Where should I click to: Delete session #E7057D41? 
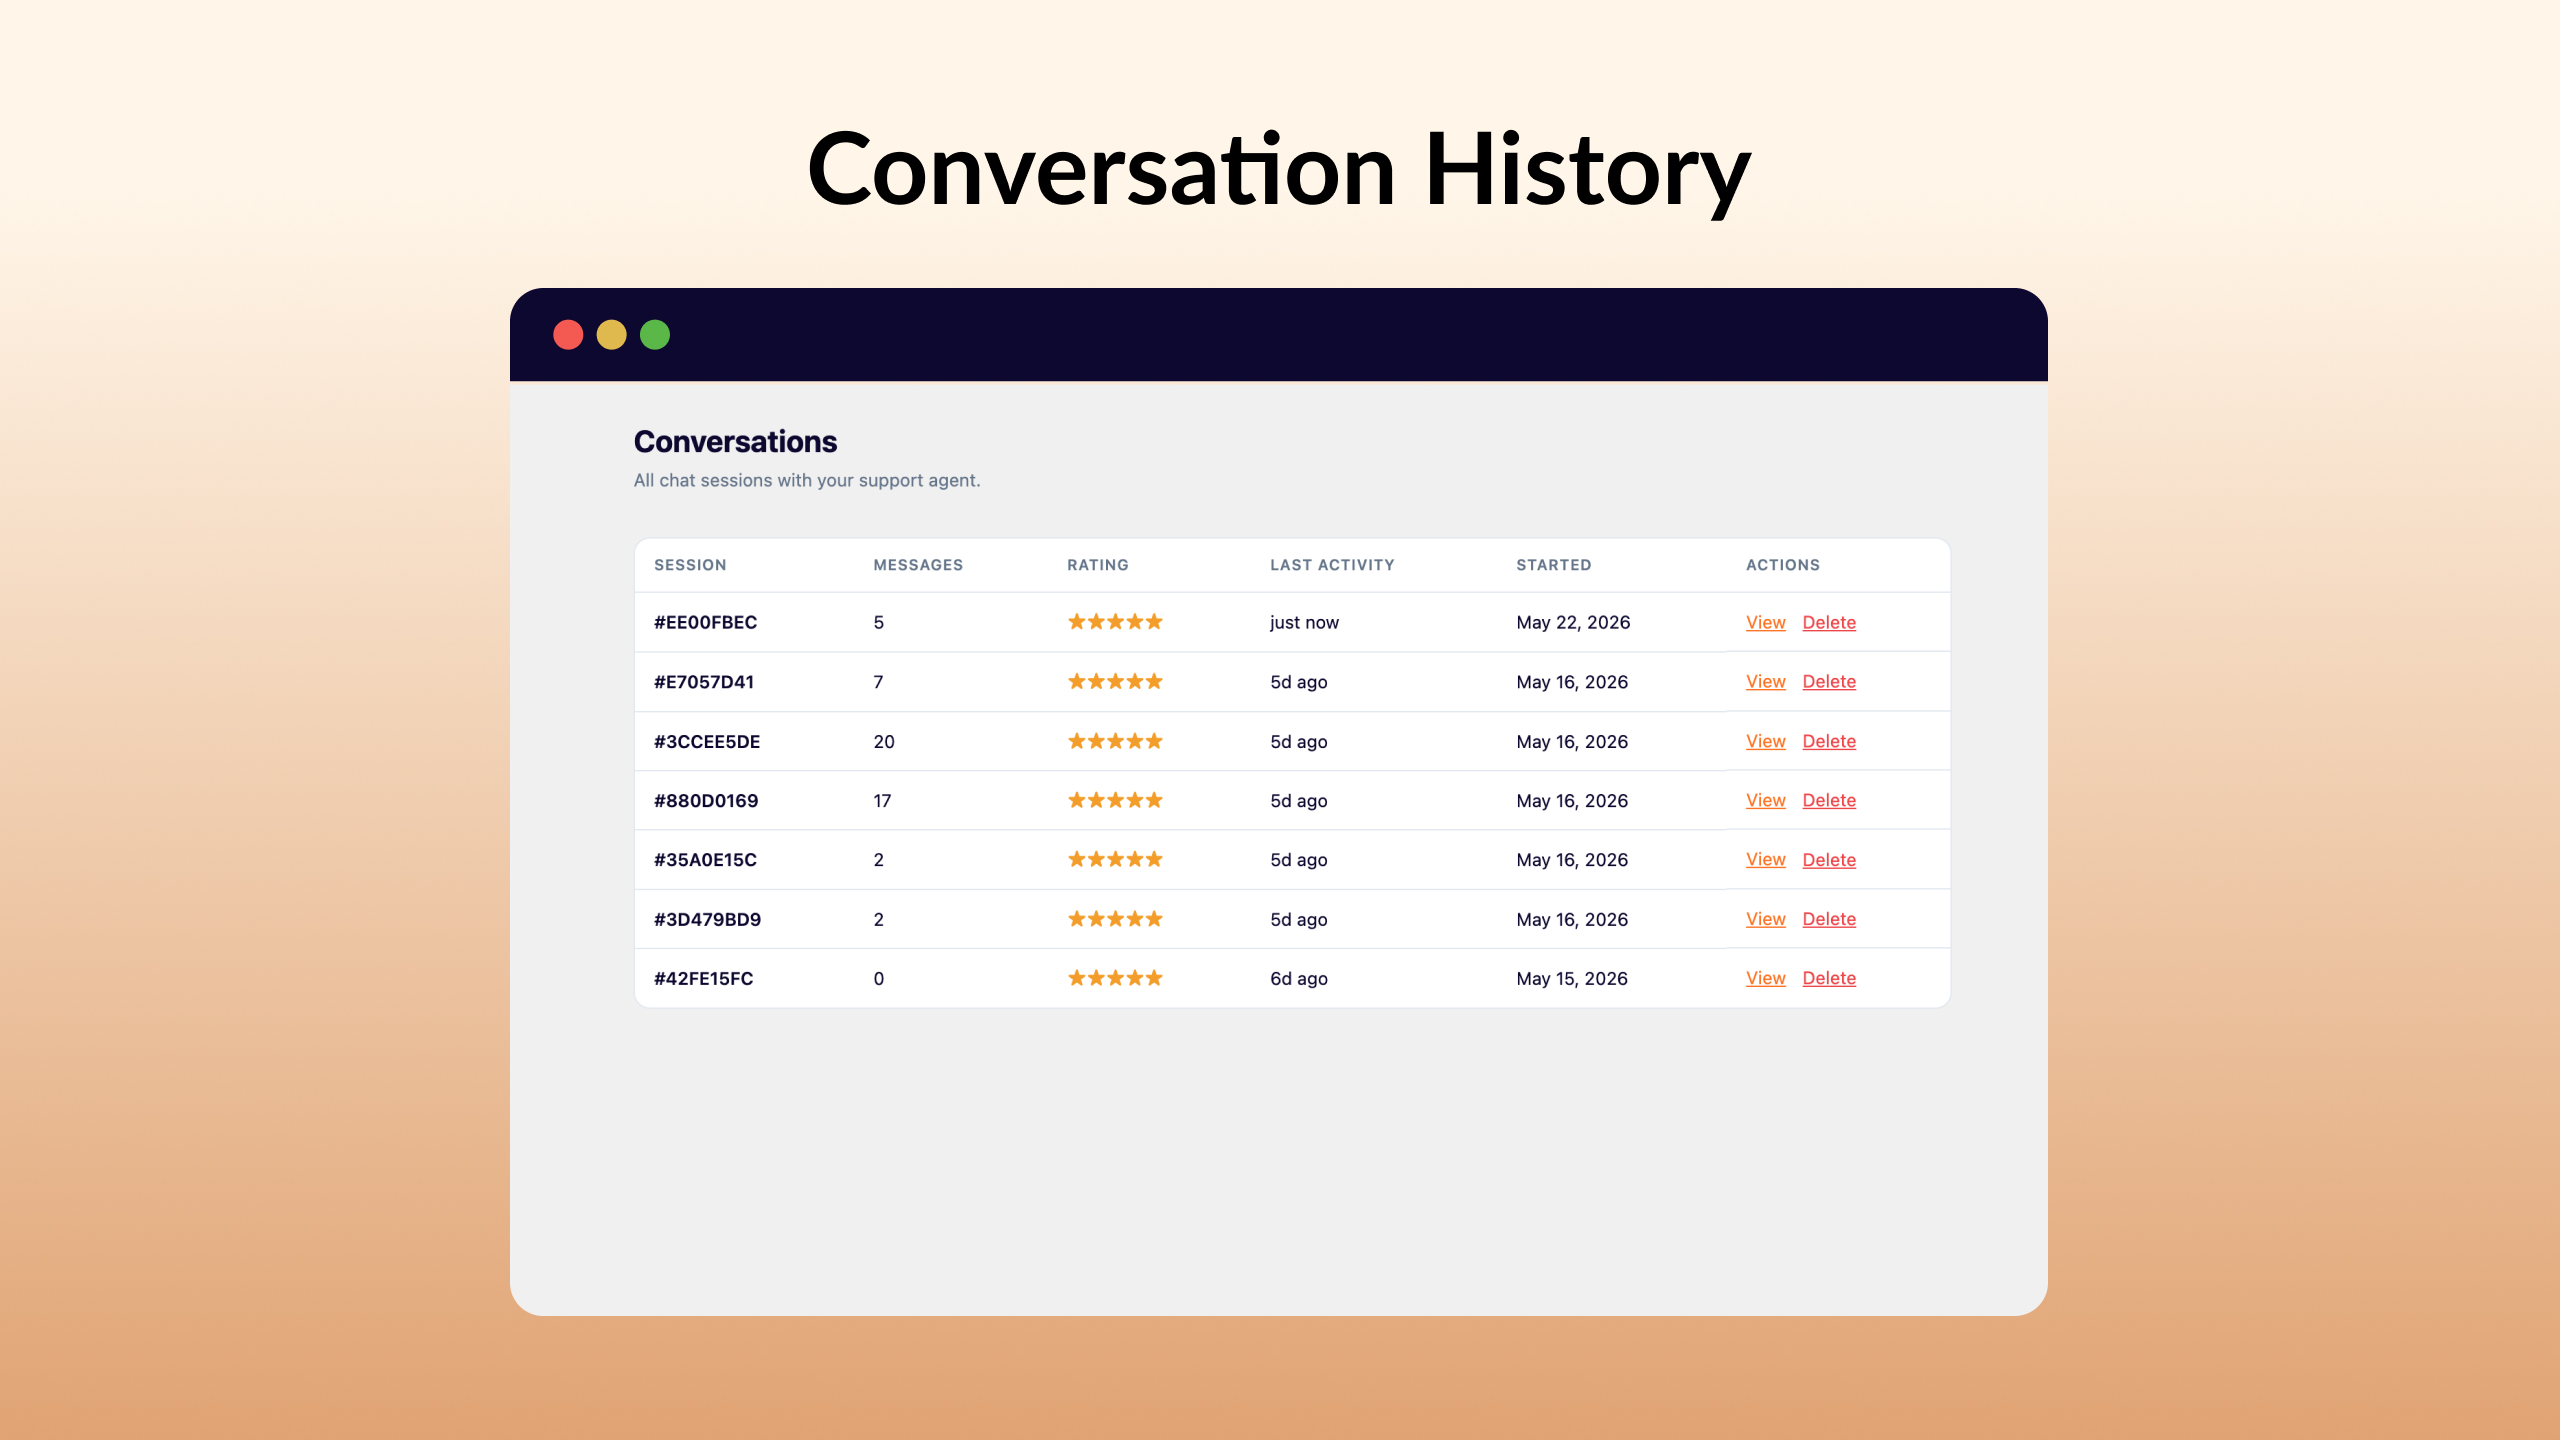tap(1829, 681)
